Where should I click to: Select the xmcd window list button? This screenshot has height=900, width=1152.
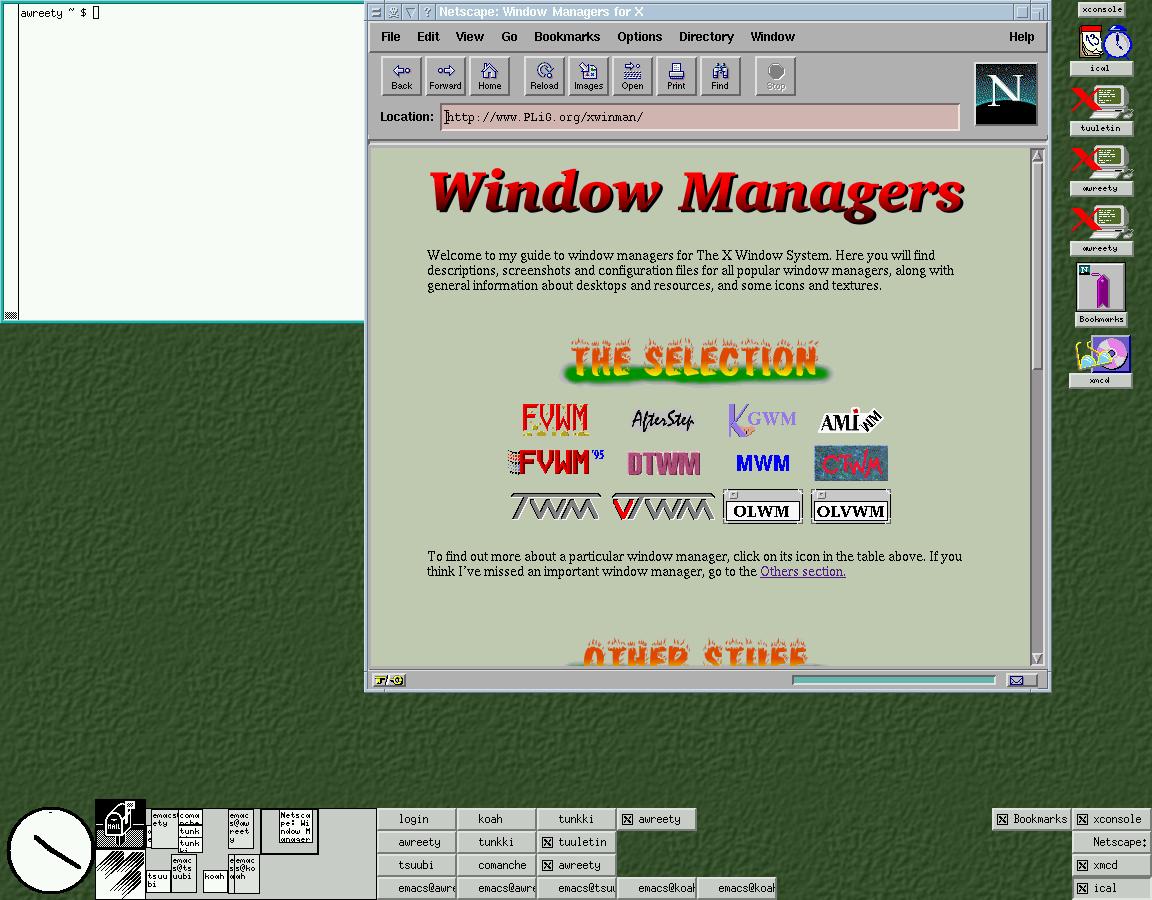[1111, 865]
